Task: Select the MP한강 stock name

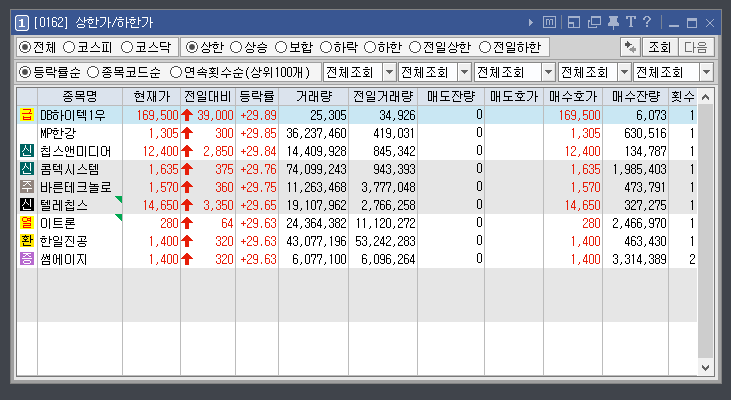Action: 58,133
